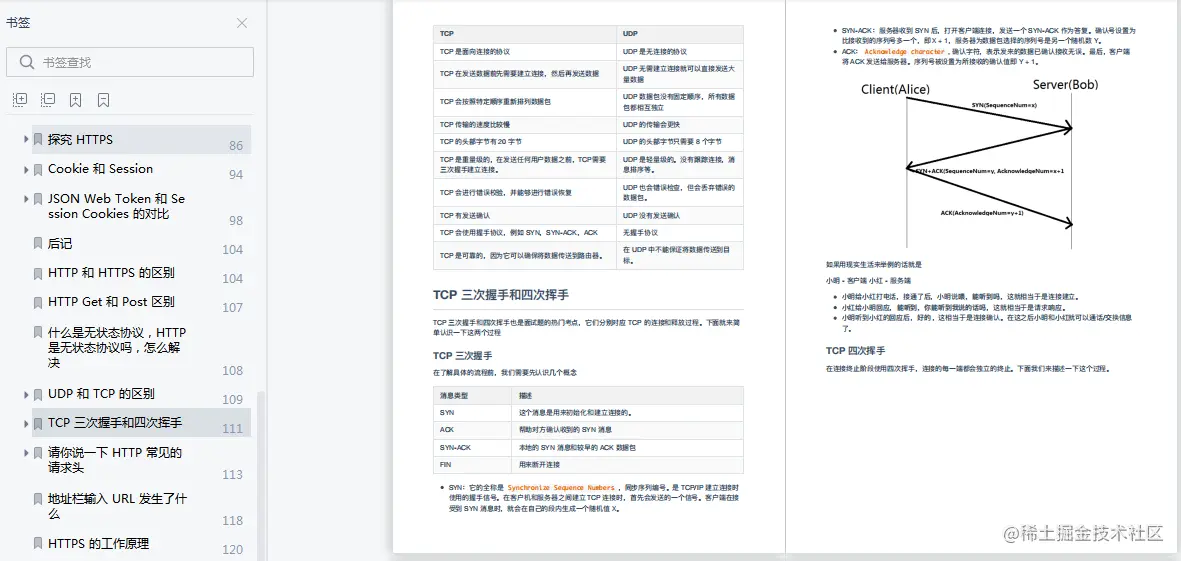Click the FIN row in message table
The width and height of the screenshot is (1181, 561).
click(x=588, y=465)
